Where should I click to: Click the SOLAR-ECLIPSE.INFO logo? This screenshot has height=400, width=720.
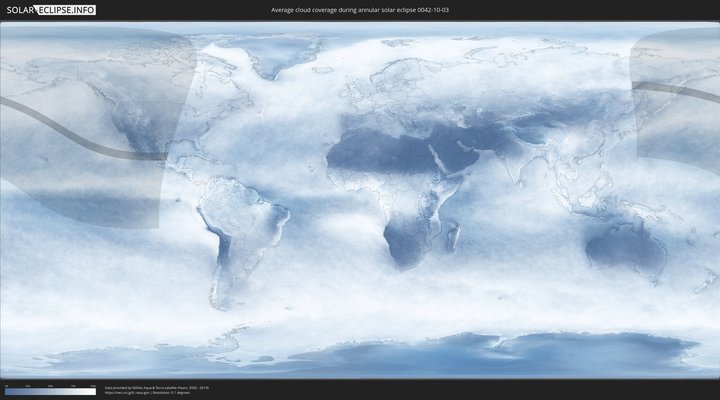click(51, 10)
